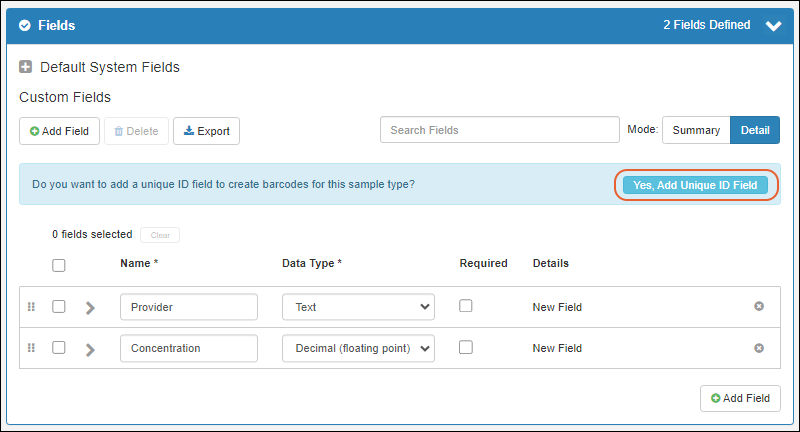Select the Provider row checkbox

(x=59, y=307)
